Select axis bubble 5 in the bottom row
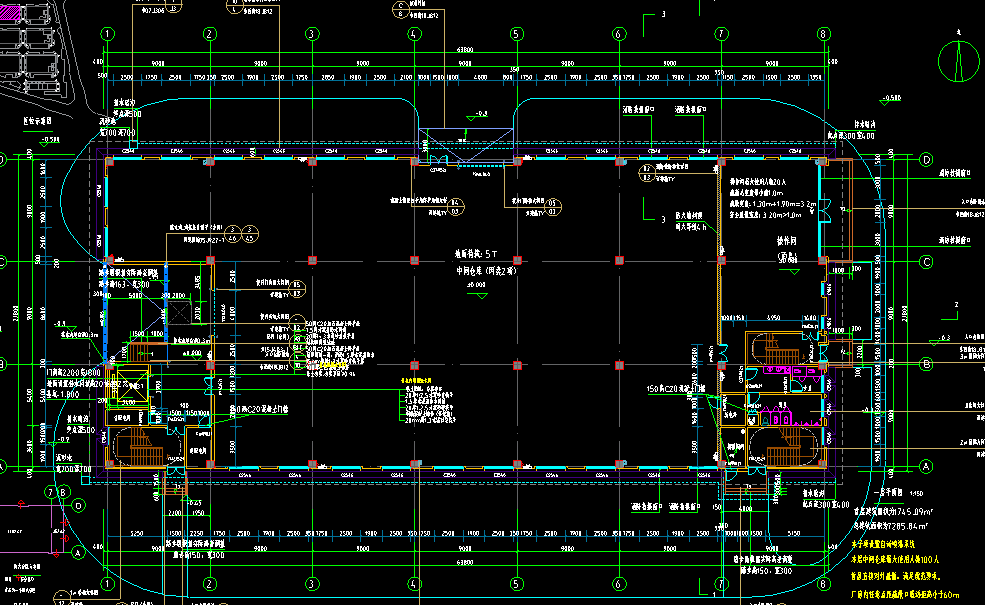 [516, 584]
